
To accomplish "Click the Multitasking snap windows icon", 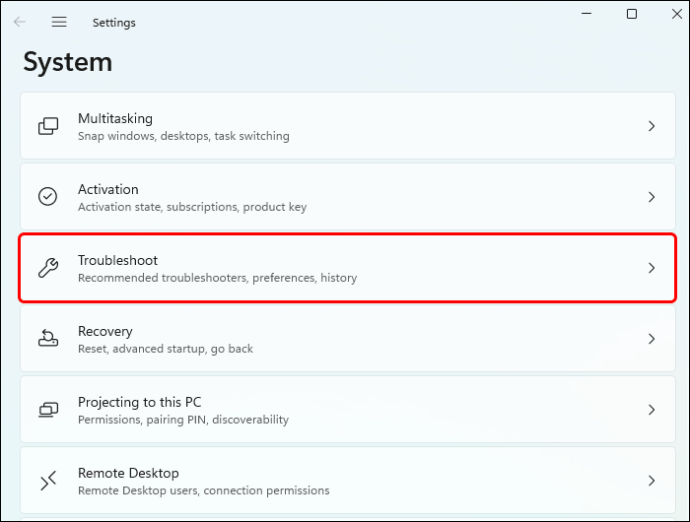I will (48, 126).
